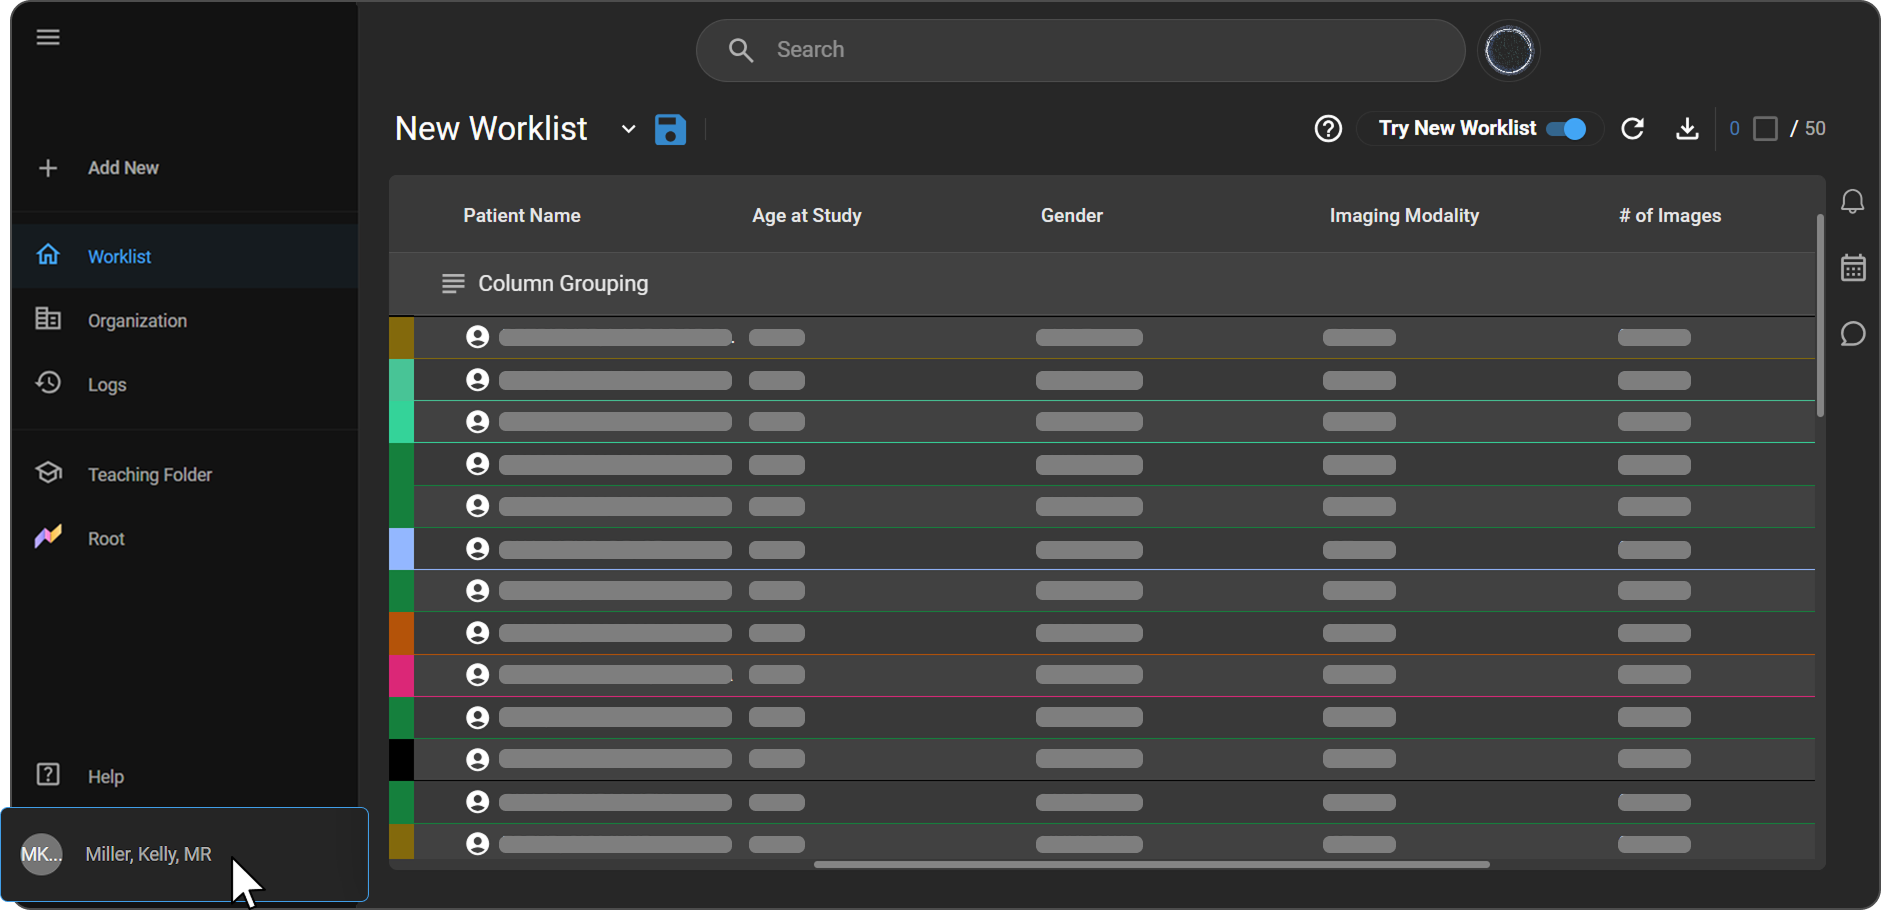Screen dimensions: 1881x910
Task: Click the Column Grouping row icon
Action: coord(453,284)
